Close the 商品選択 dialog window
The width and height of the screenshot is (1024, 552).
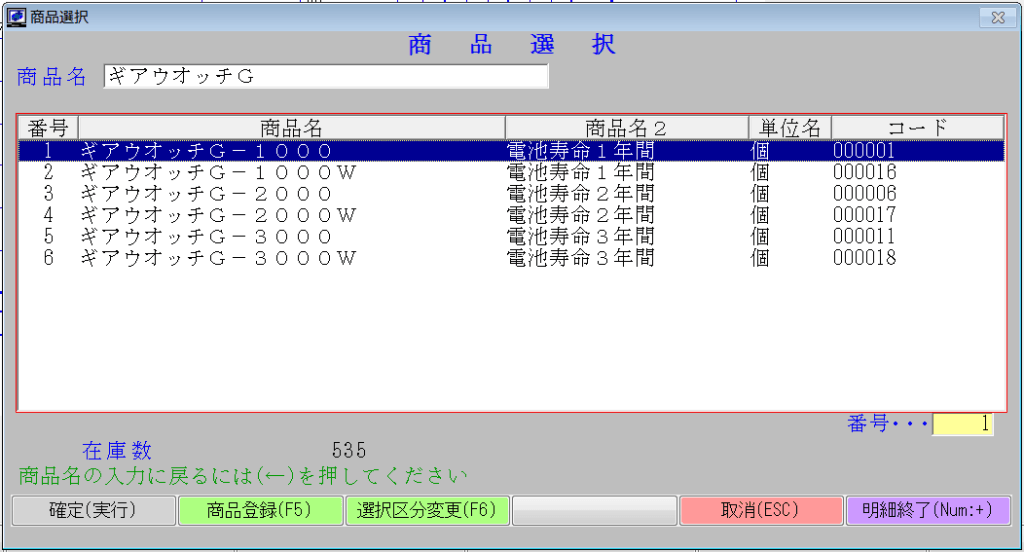pos(997,18)
